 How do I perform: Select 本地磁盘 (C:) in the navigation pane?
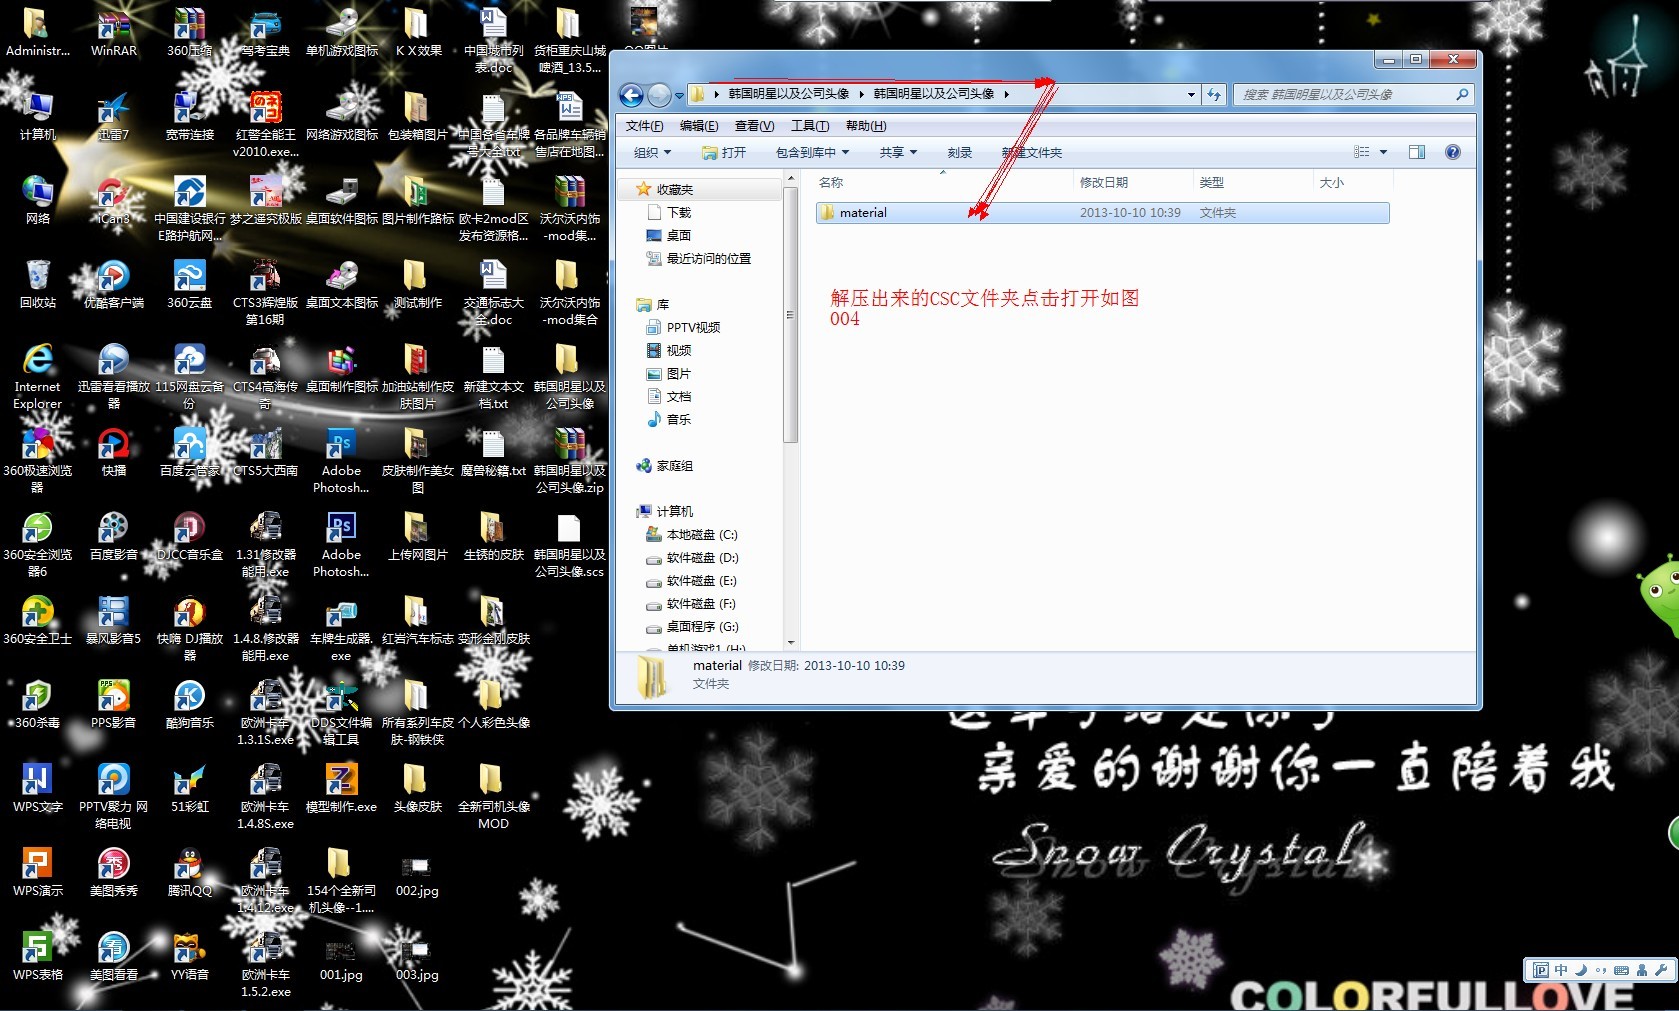(x=692, y=535)
